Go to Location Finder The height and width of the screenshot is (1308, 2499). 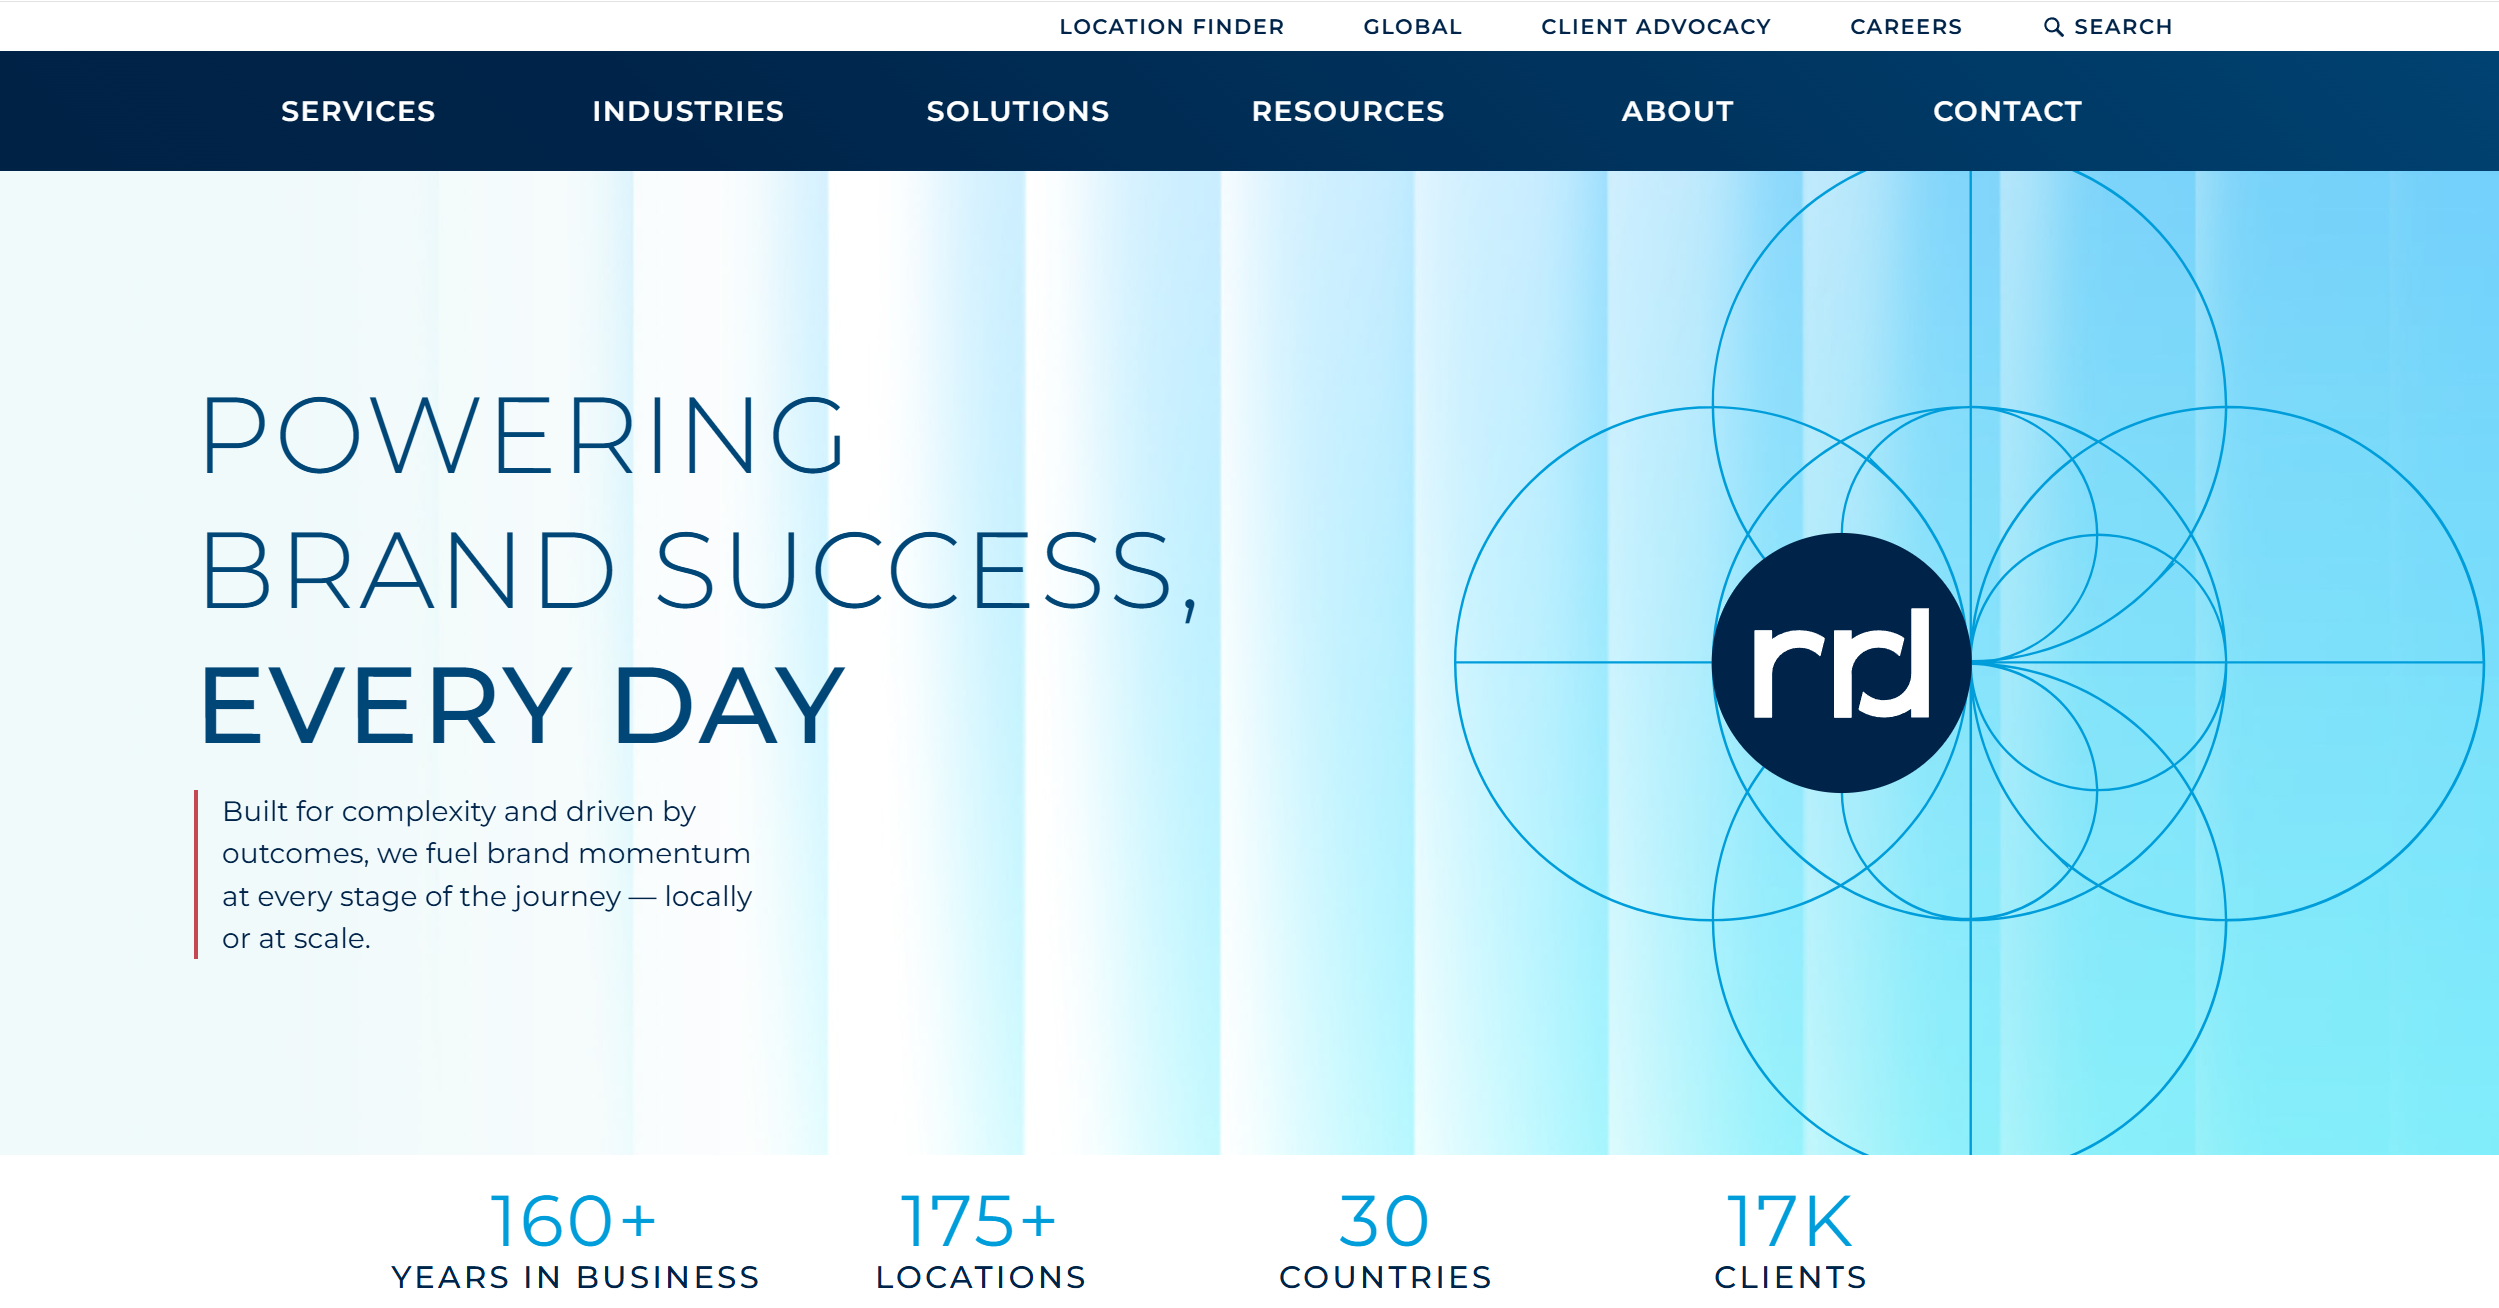coord(1172,27)
